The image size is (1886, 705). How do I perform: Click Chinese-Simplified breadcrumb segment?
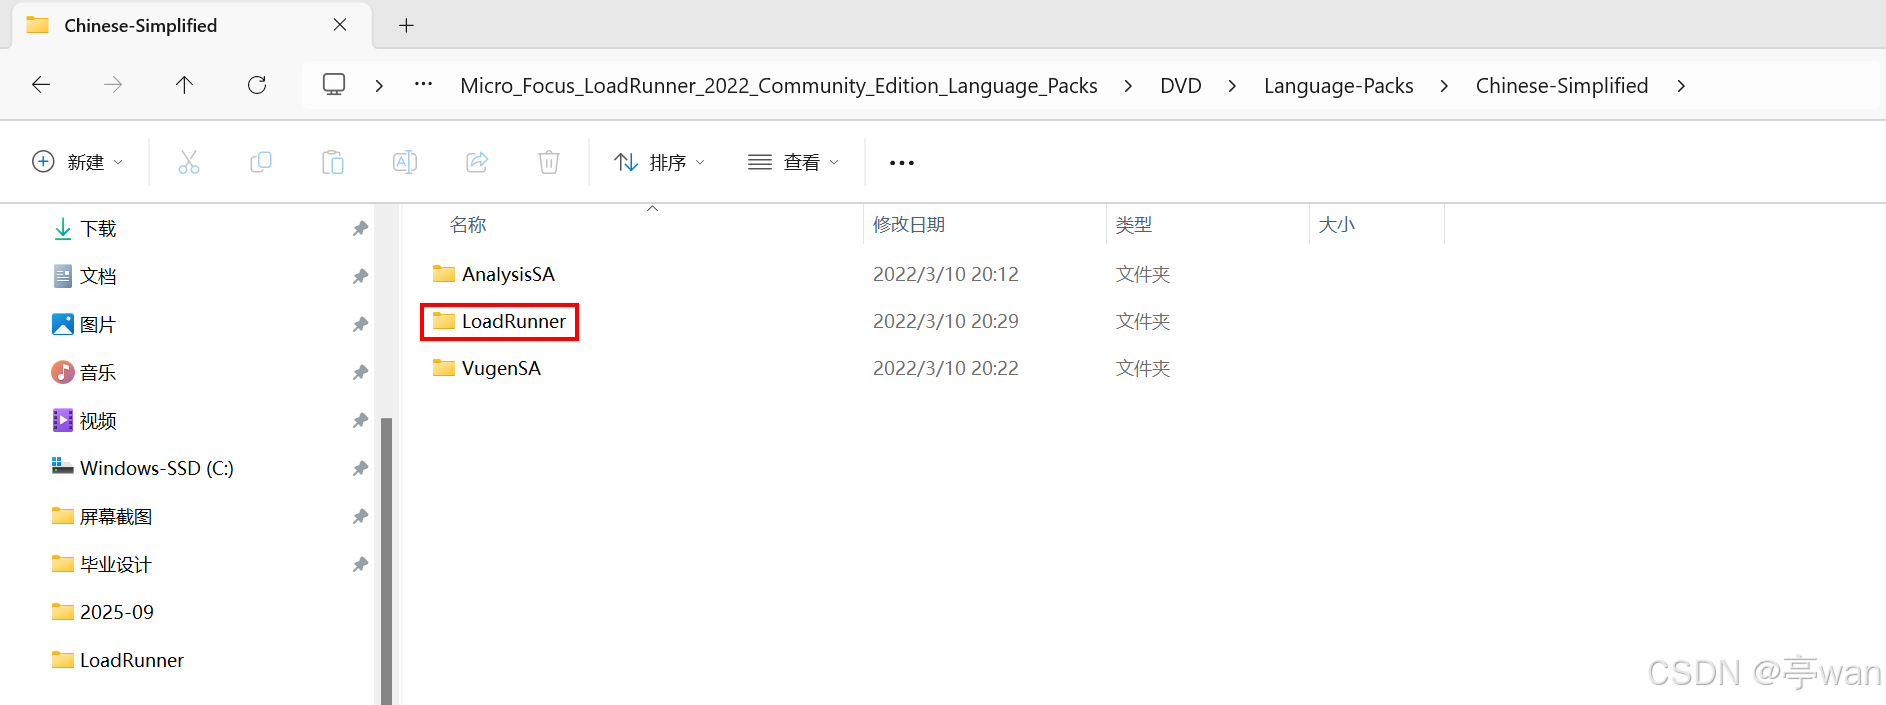tap(1562, 86)
